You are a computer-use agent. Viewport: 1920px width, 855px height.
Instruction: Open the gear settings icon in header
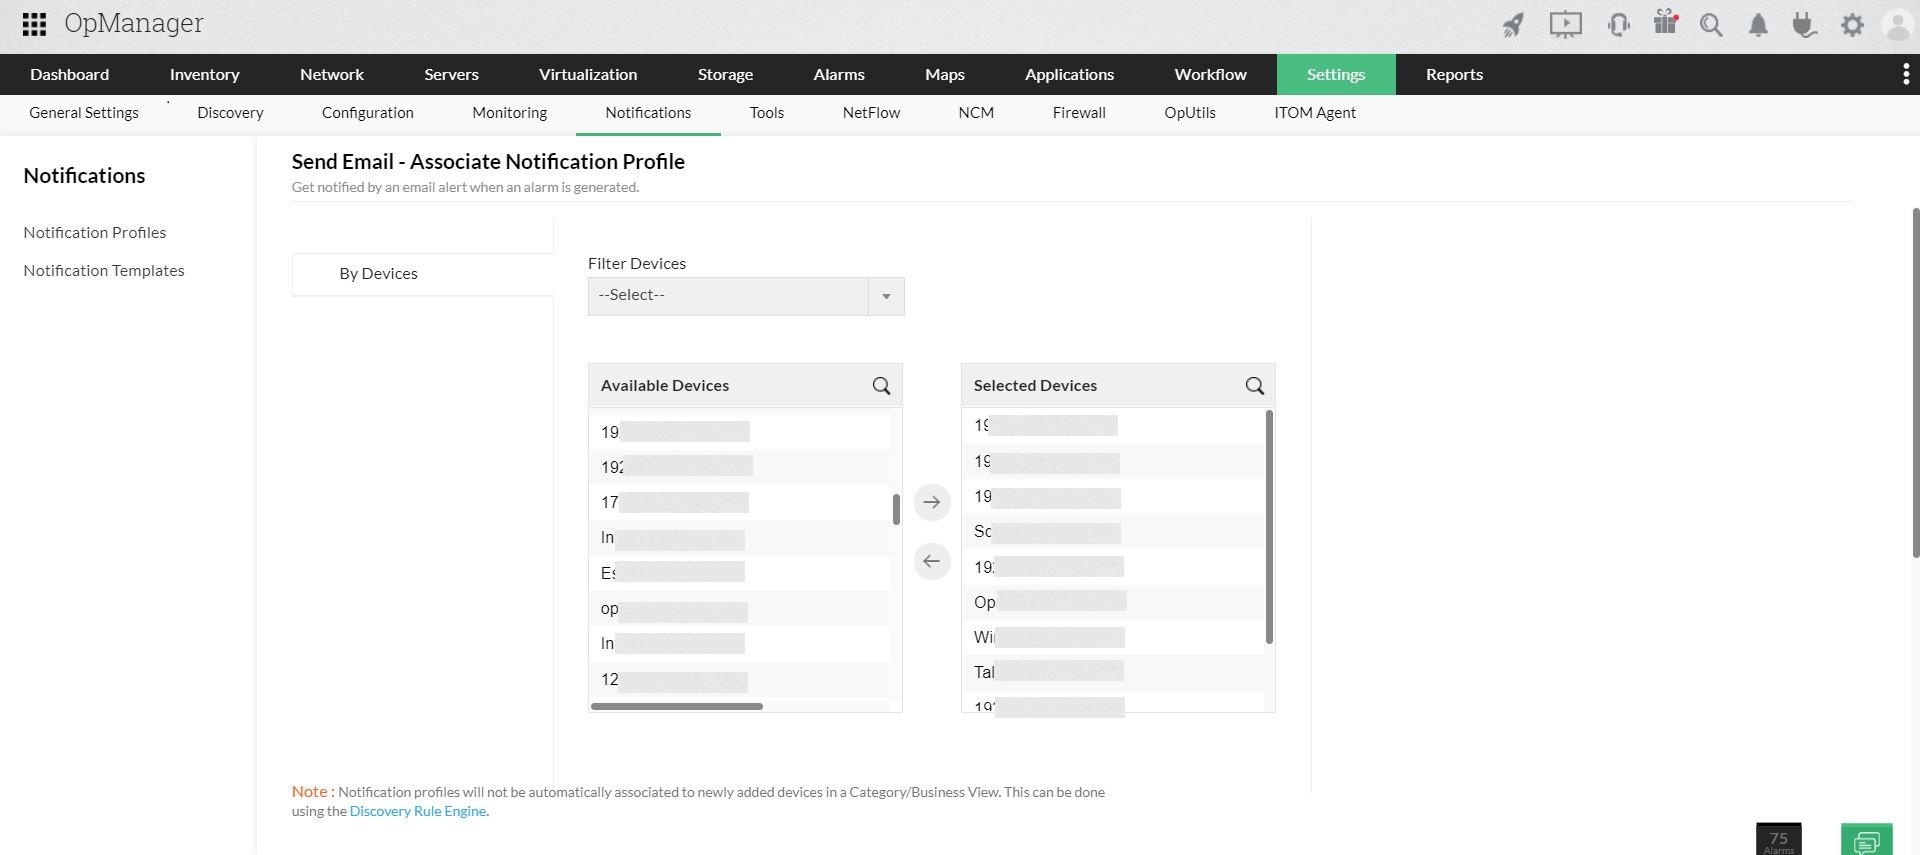click(x=1852, y=25)
